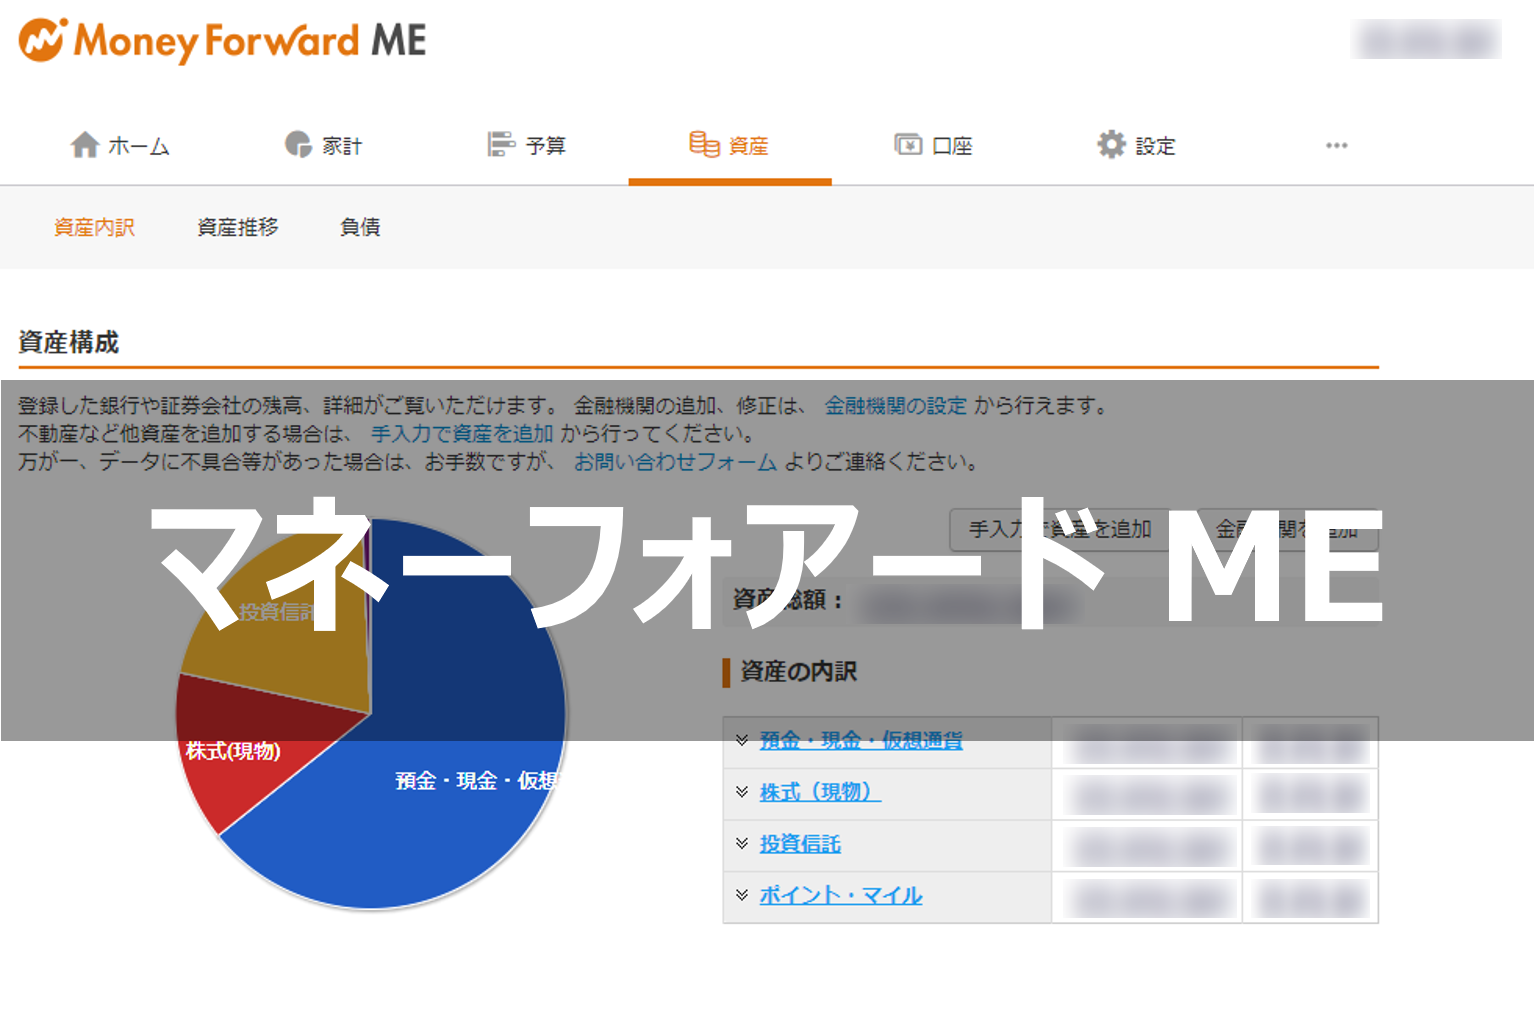Viewport: 1534px width, 1035px height.
Task: Expand the 投資信託 row chevron
Action: [742, 844]
